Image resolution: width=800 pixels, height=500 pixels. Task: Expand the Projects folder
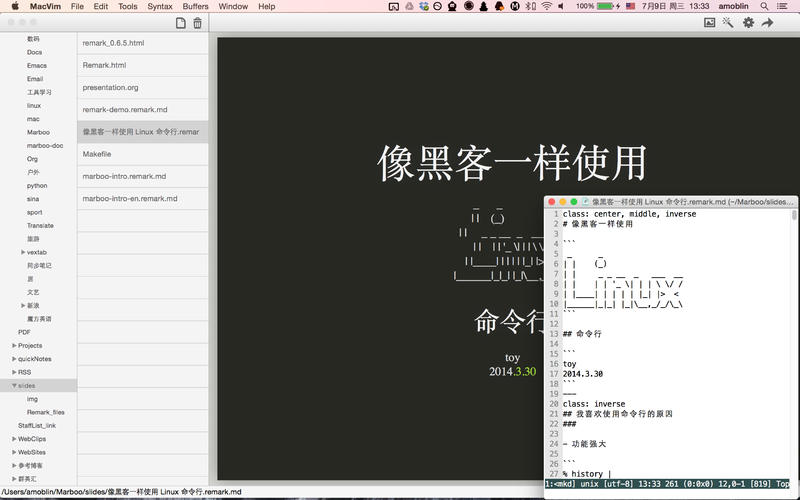pyautogui.click(x=14, y=345)
